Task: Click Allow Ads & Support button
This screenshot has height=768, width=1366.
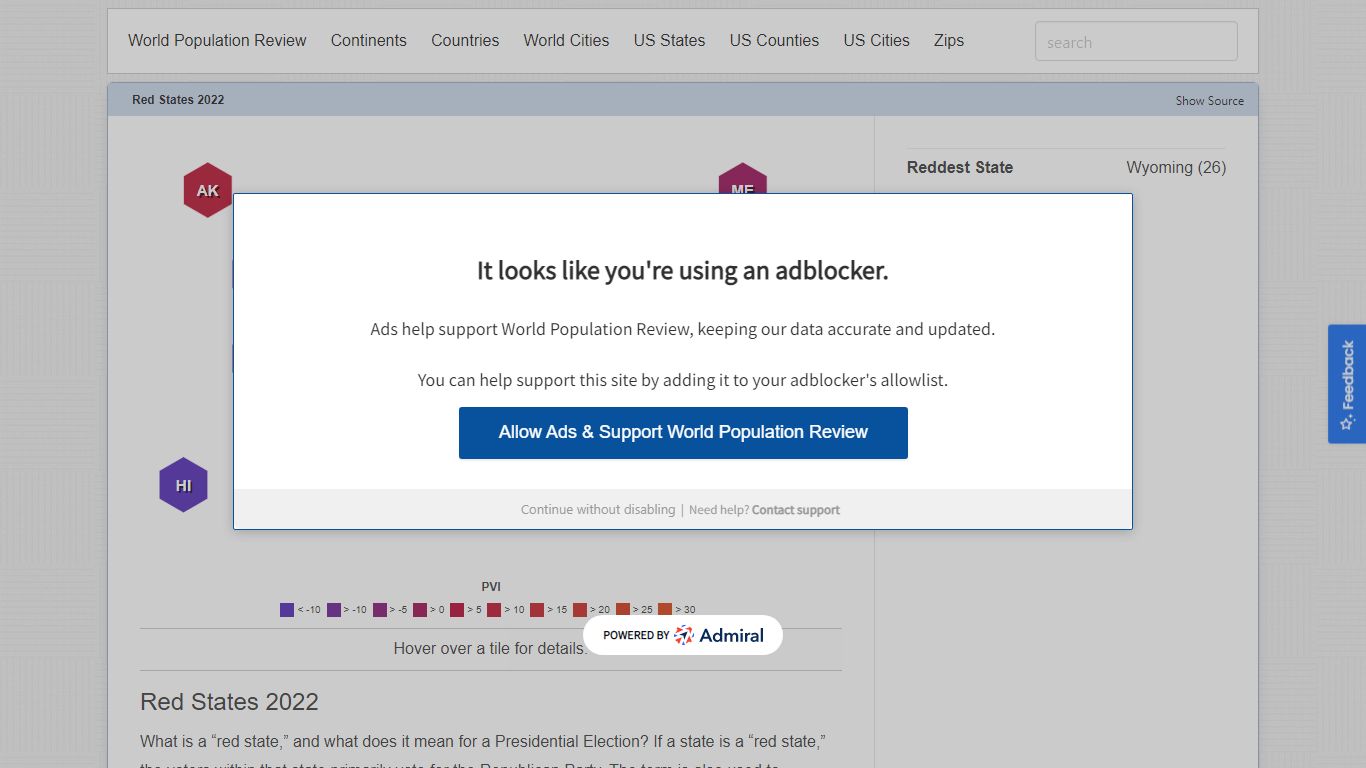Action: tap(683, 433)
